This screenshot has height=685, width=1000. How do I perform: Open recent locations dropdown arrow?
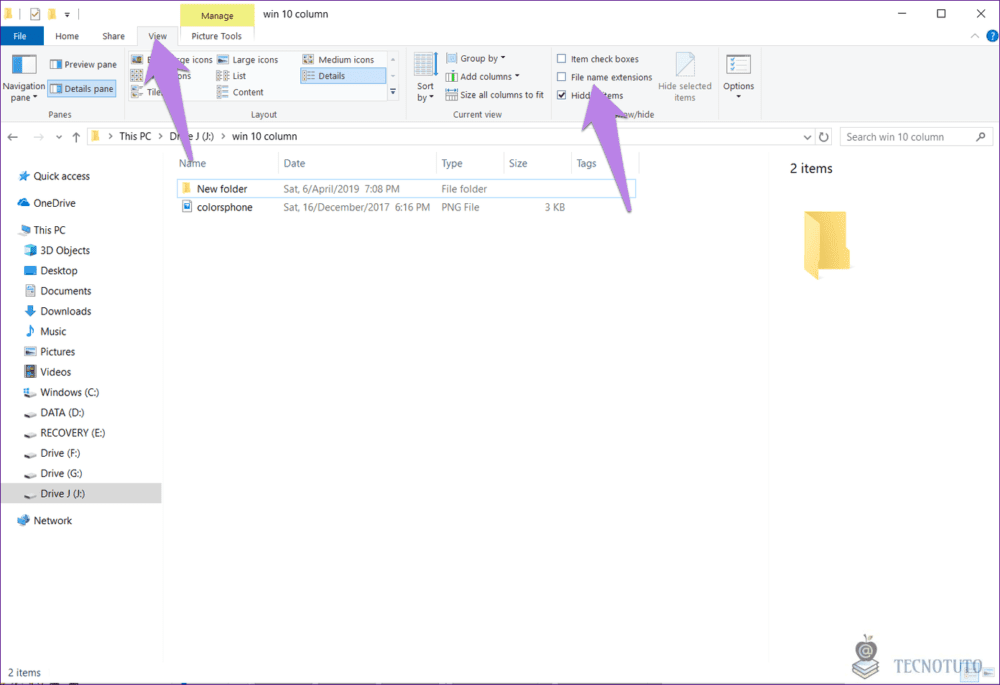(x=59, y=137)
